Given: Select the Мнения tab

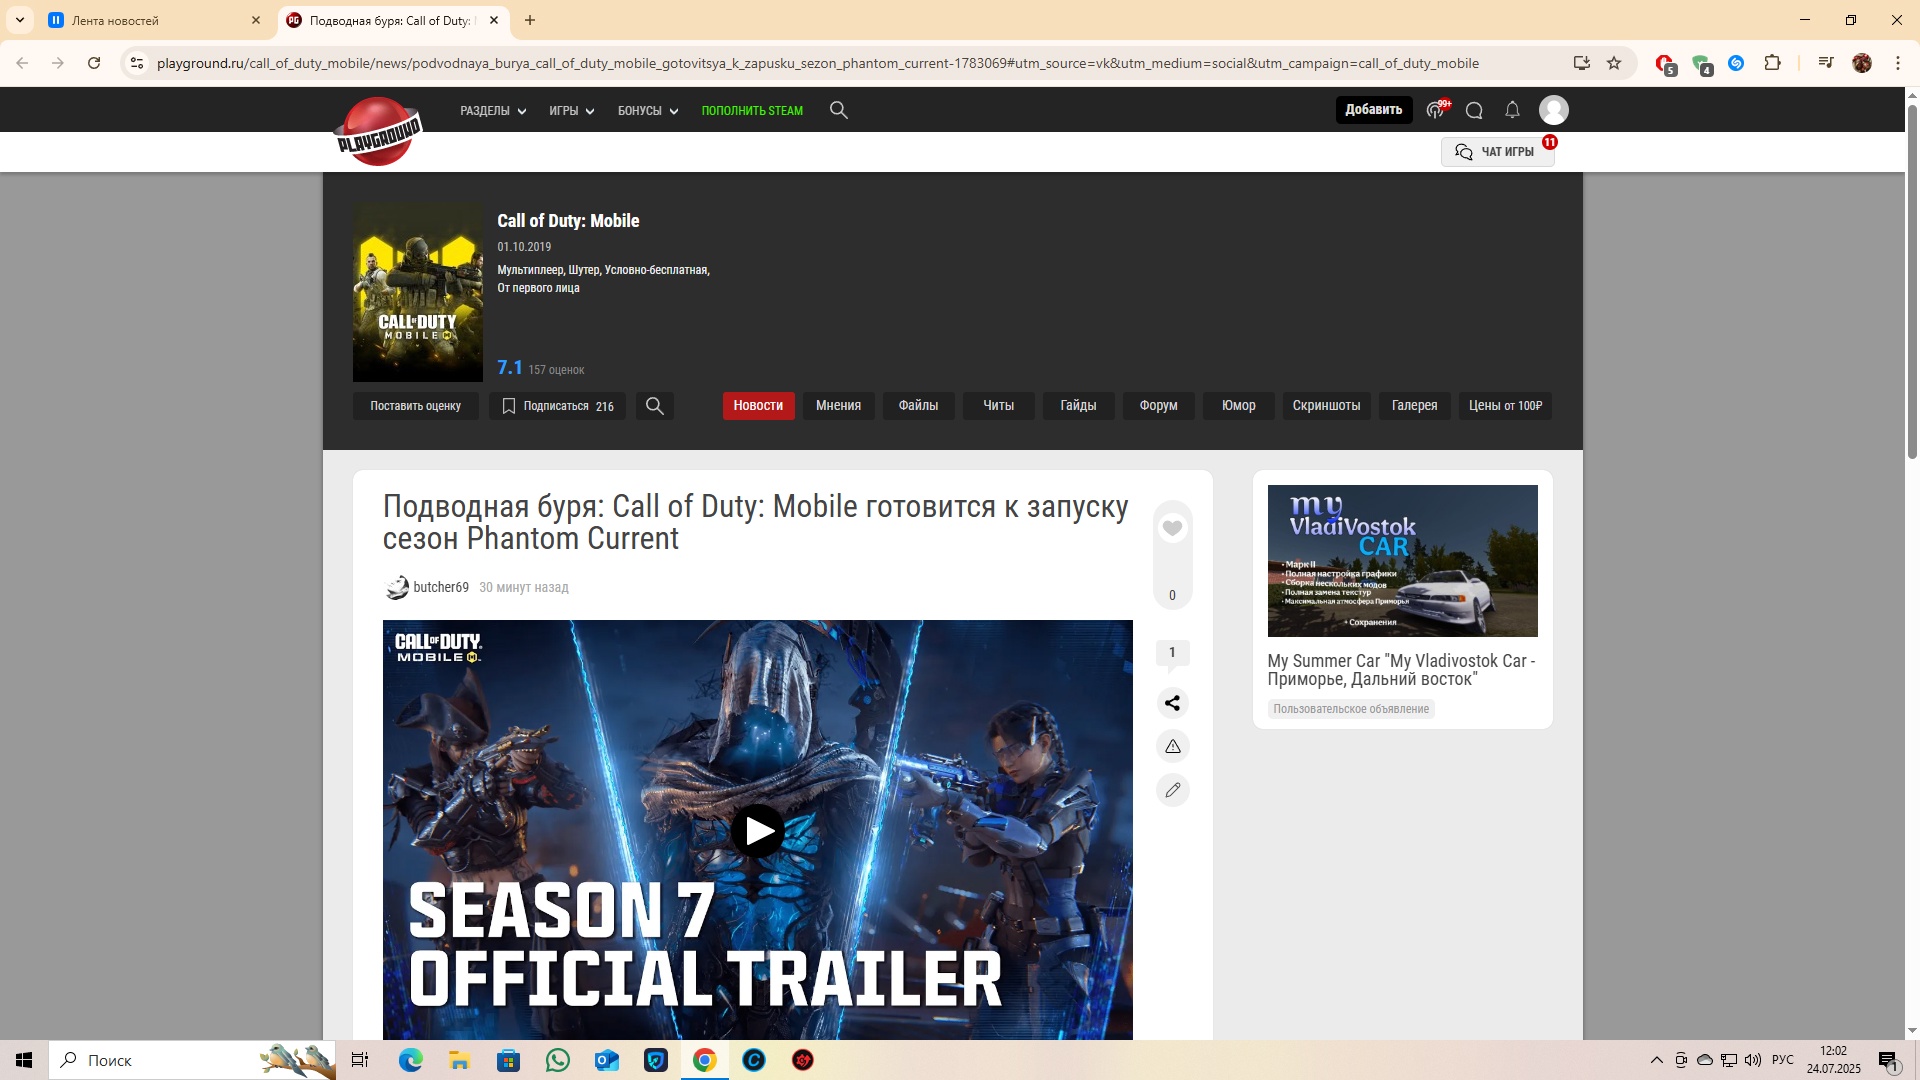Looking at the screenshot, I should [x=838, y=406].
